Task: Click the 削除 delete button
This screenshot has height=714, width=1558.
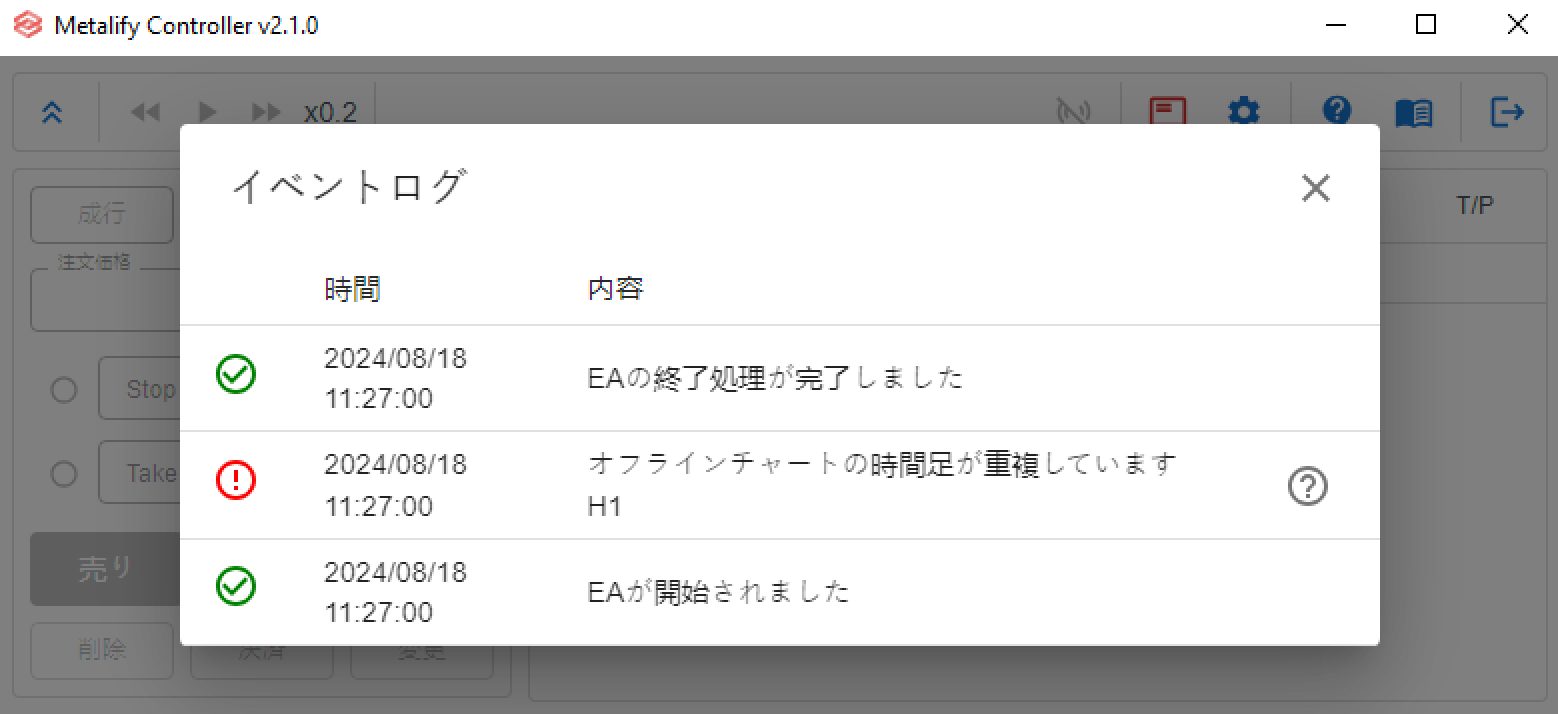Action: point(102,650)
